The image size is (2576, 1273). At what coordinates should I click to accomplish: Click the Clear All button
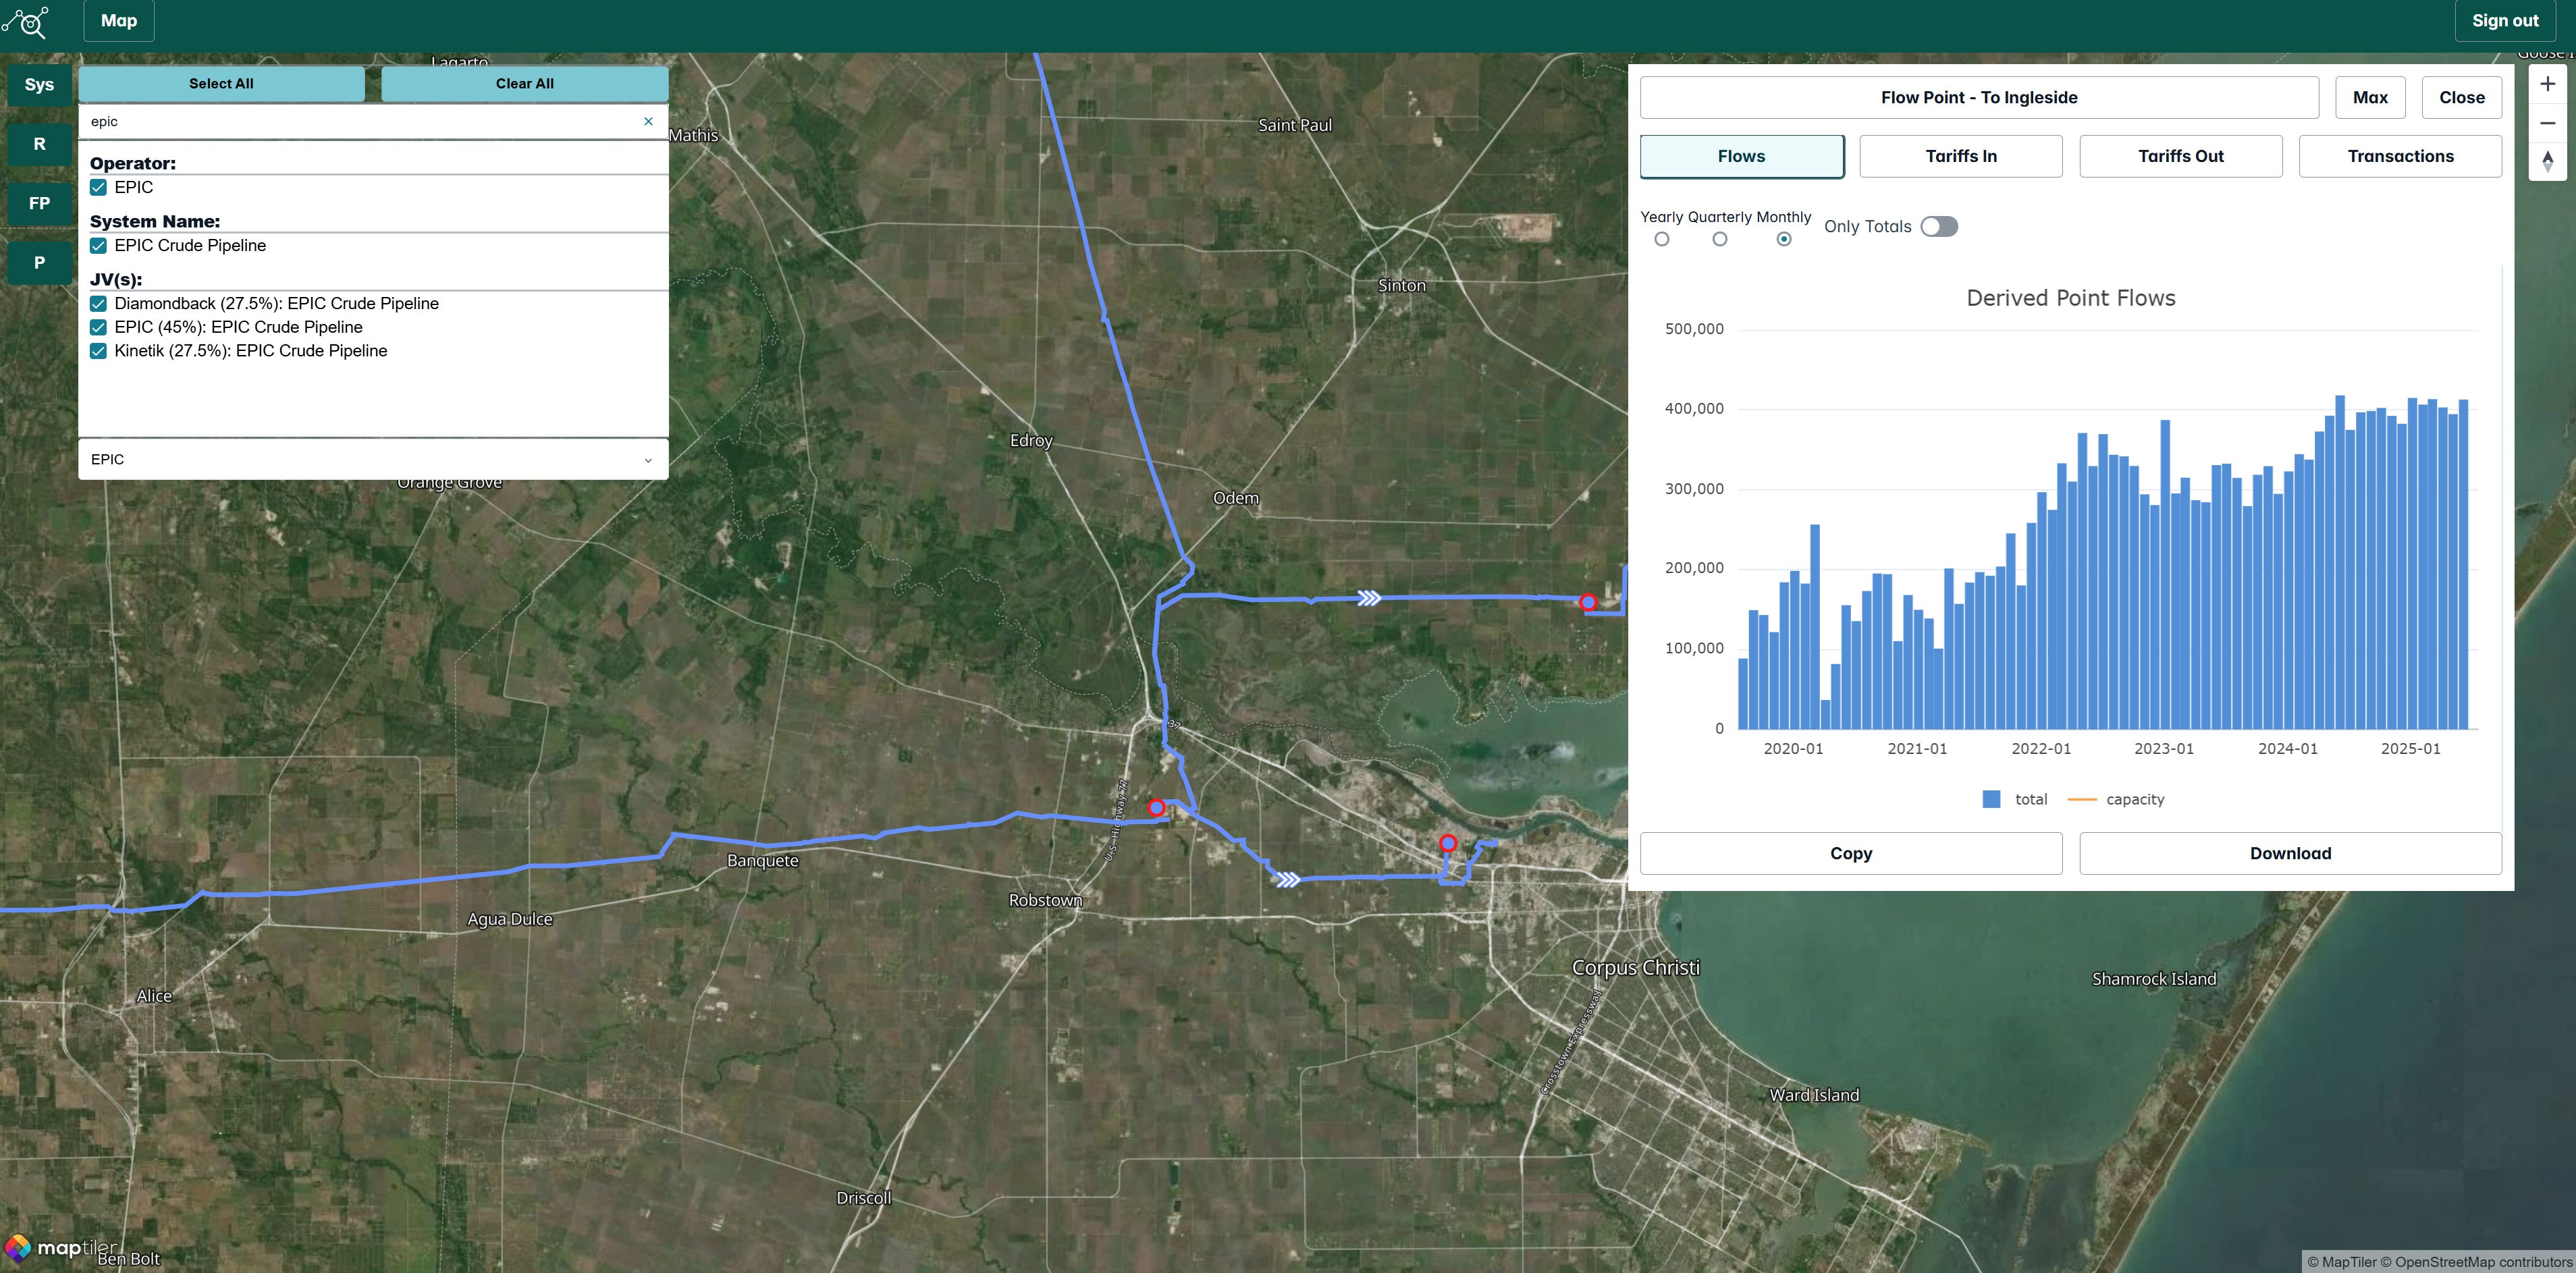[x=524, y=84]
